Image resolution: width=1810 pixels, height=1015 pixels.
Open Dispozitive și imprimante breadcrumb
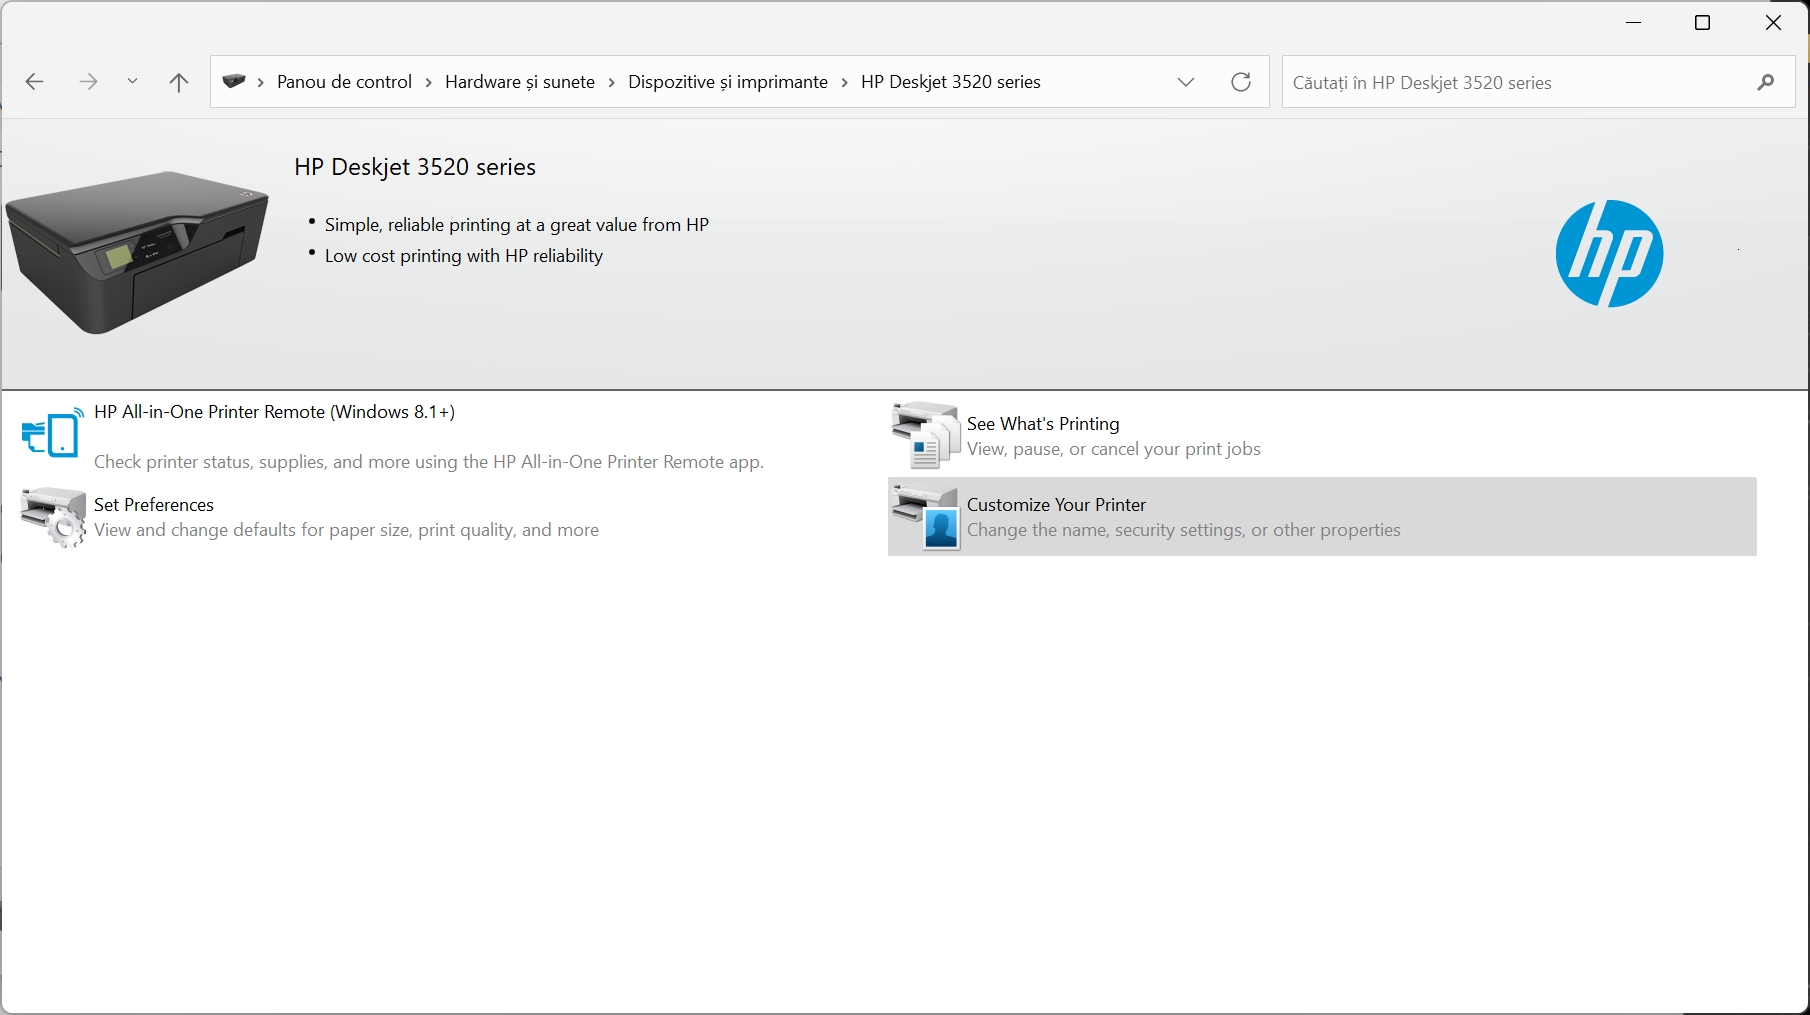pyautogui.click(x=728, y=82)
